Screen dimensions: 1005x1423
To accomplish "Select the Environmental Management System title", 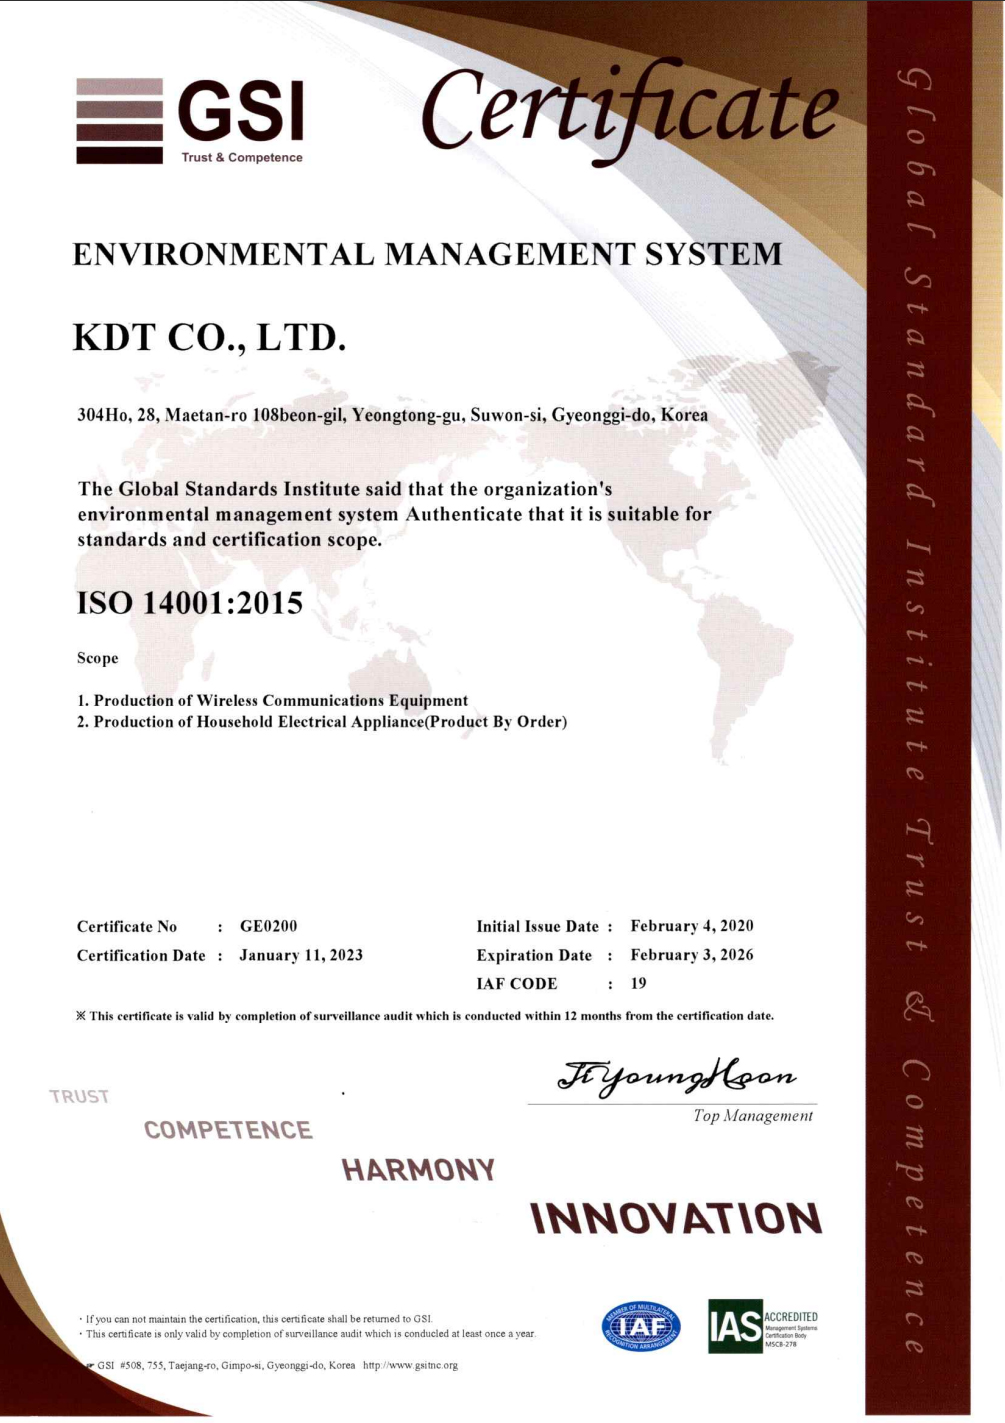I will 427,254.
